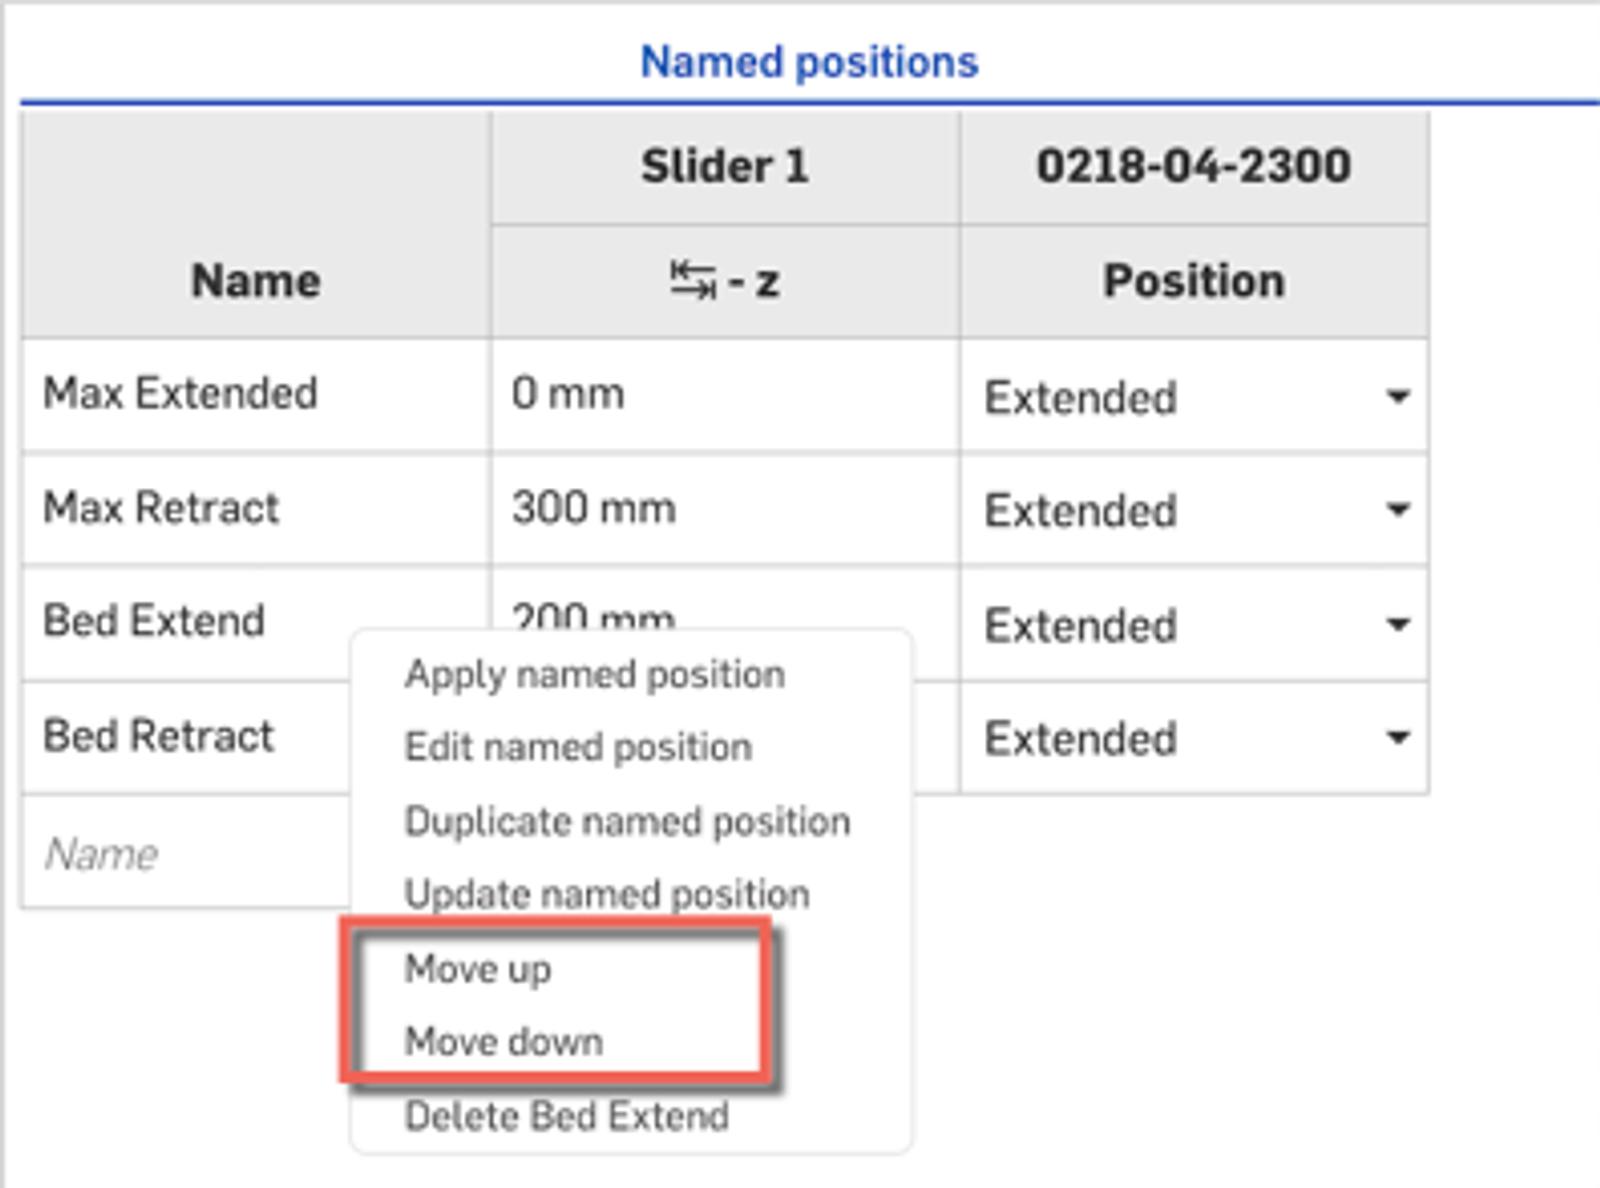Pick Duplicate named position option
1600x1188 pixels.
pos(627,822)
